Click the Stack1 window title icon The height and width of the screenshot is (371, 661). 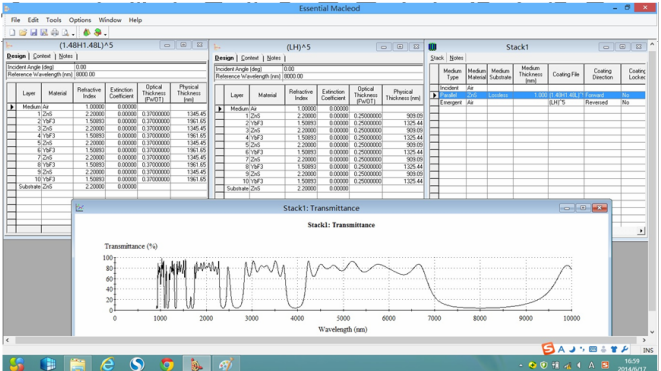click(433, 47)
